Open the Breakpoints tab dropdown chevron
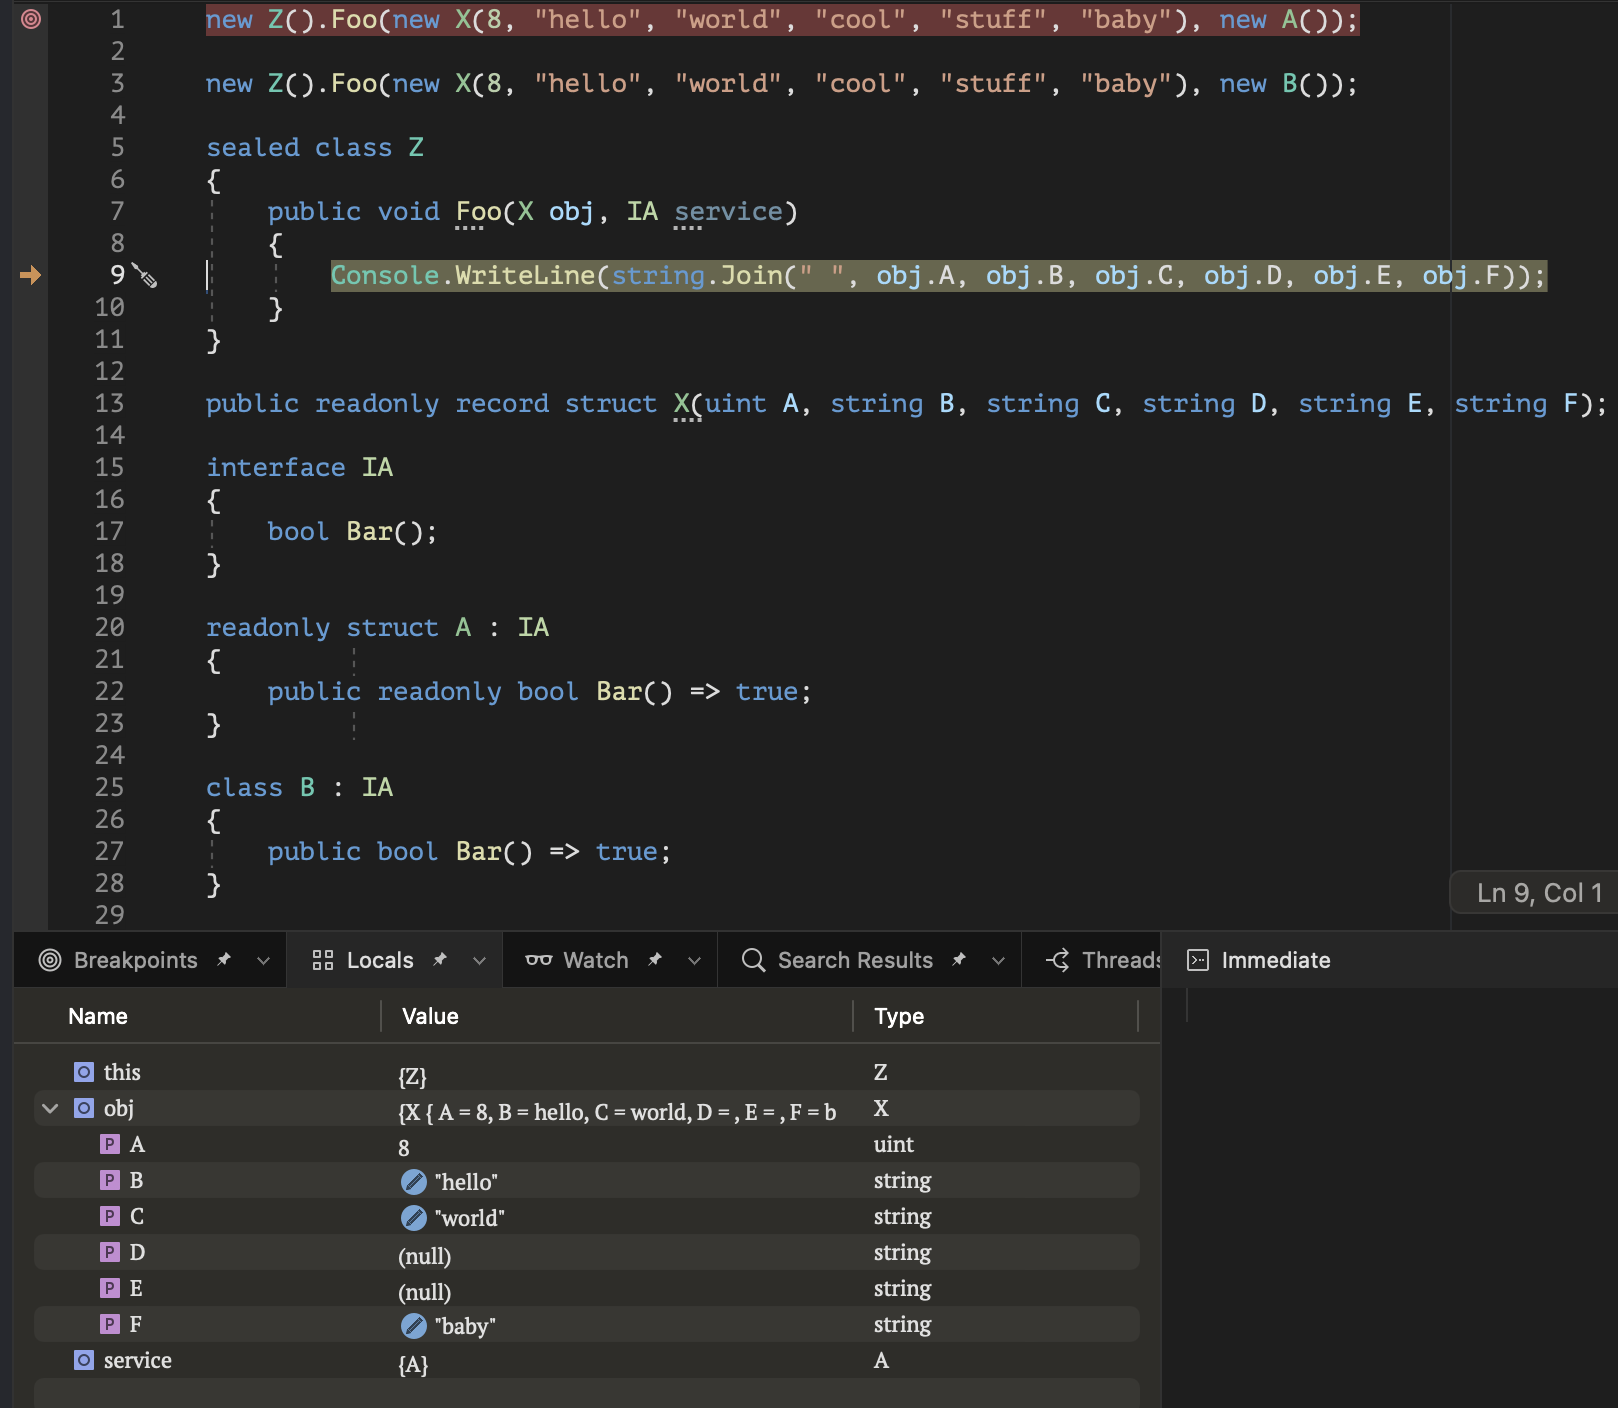Image resolution: width=1618 pixels, height=1408 pixels. point(263,960)
